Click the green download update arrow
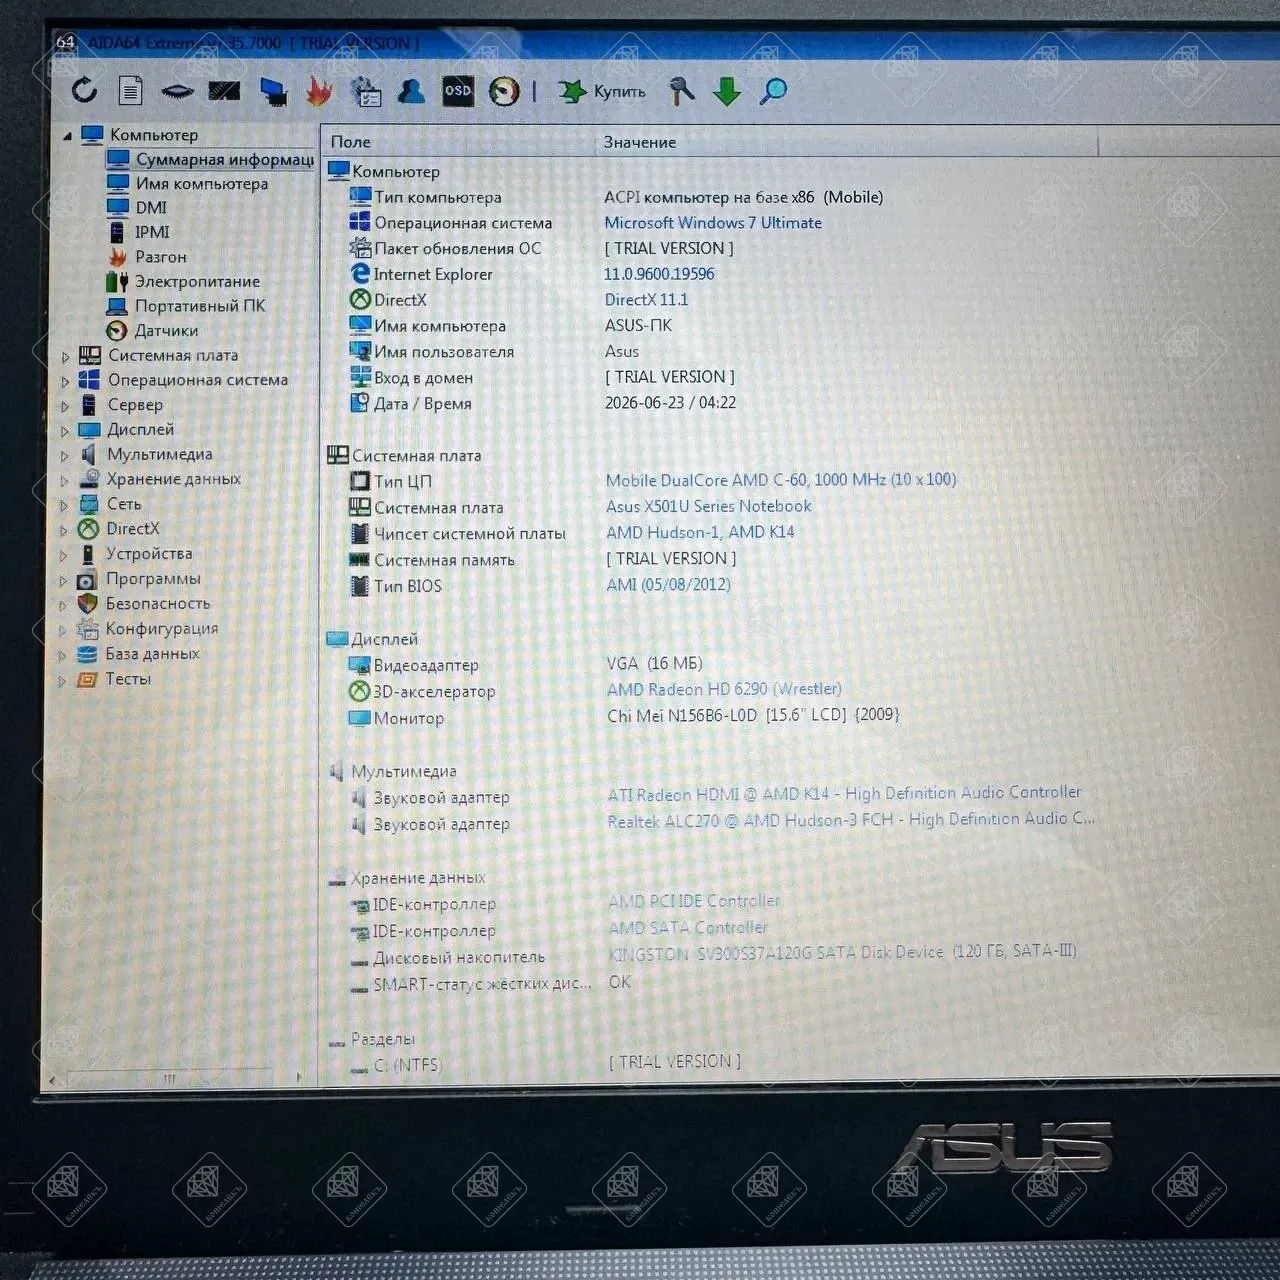This screenshot has height=1280, width=1280. 727,92
